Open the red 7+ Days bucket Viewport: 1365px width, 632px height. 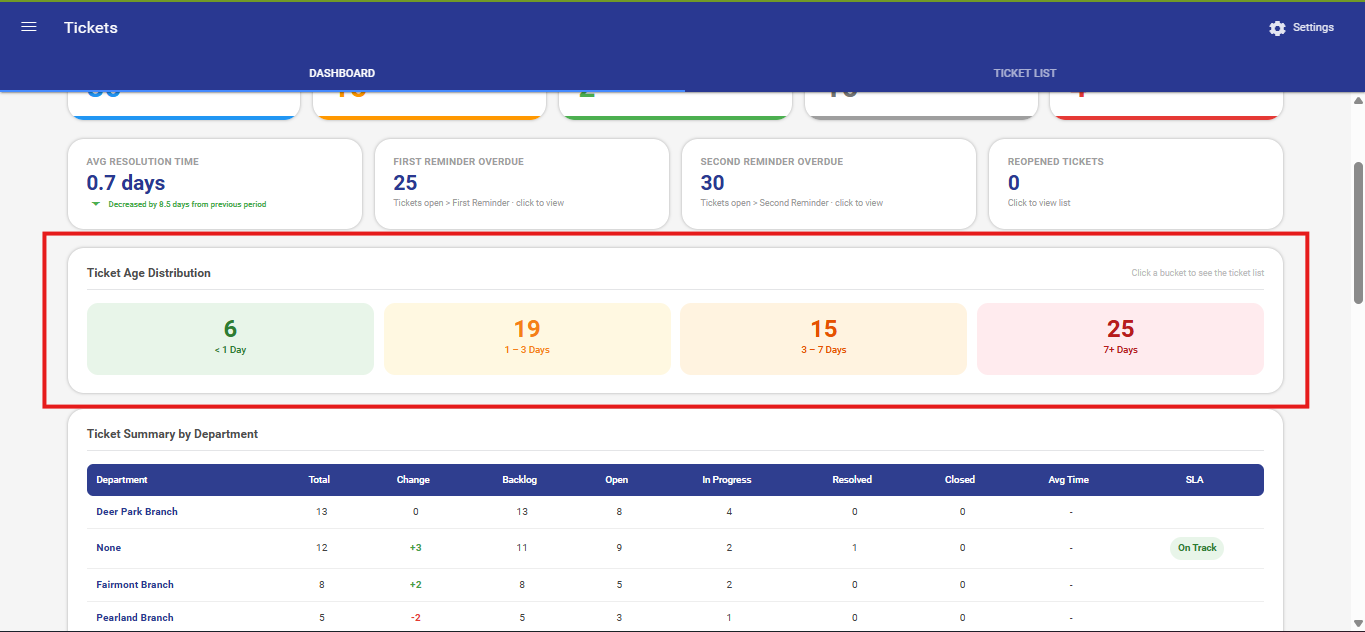1120,339
